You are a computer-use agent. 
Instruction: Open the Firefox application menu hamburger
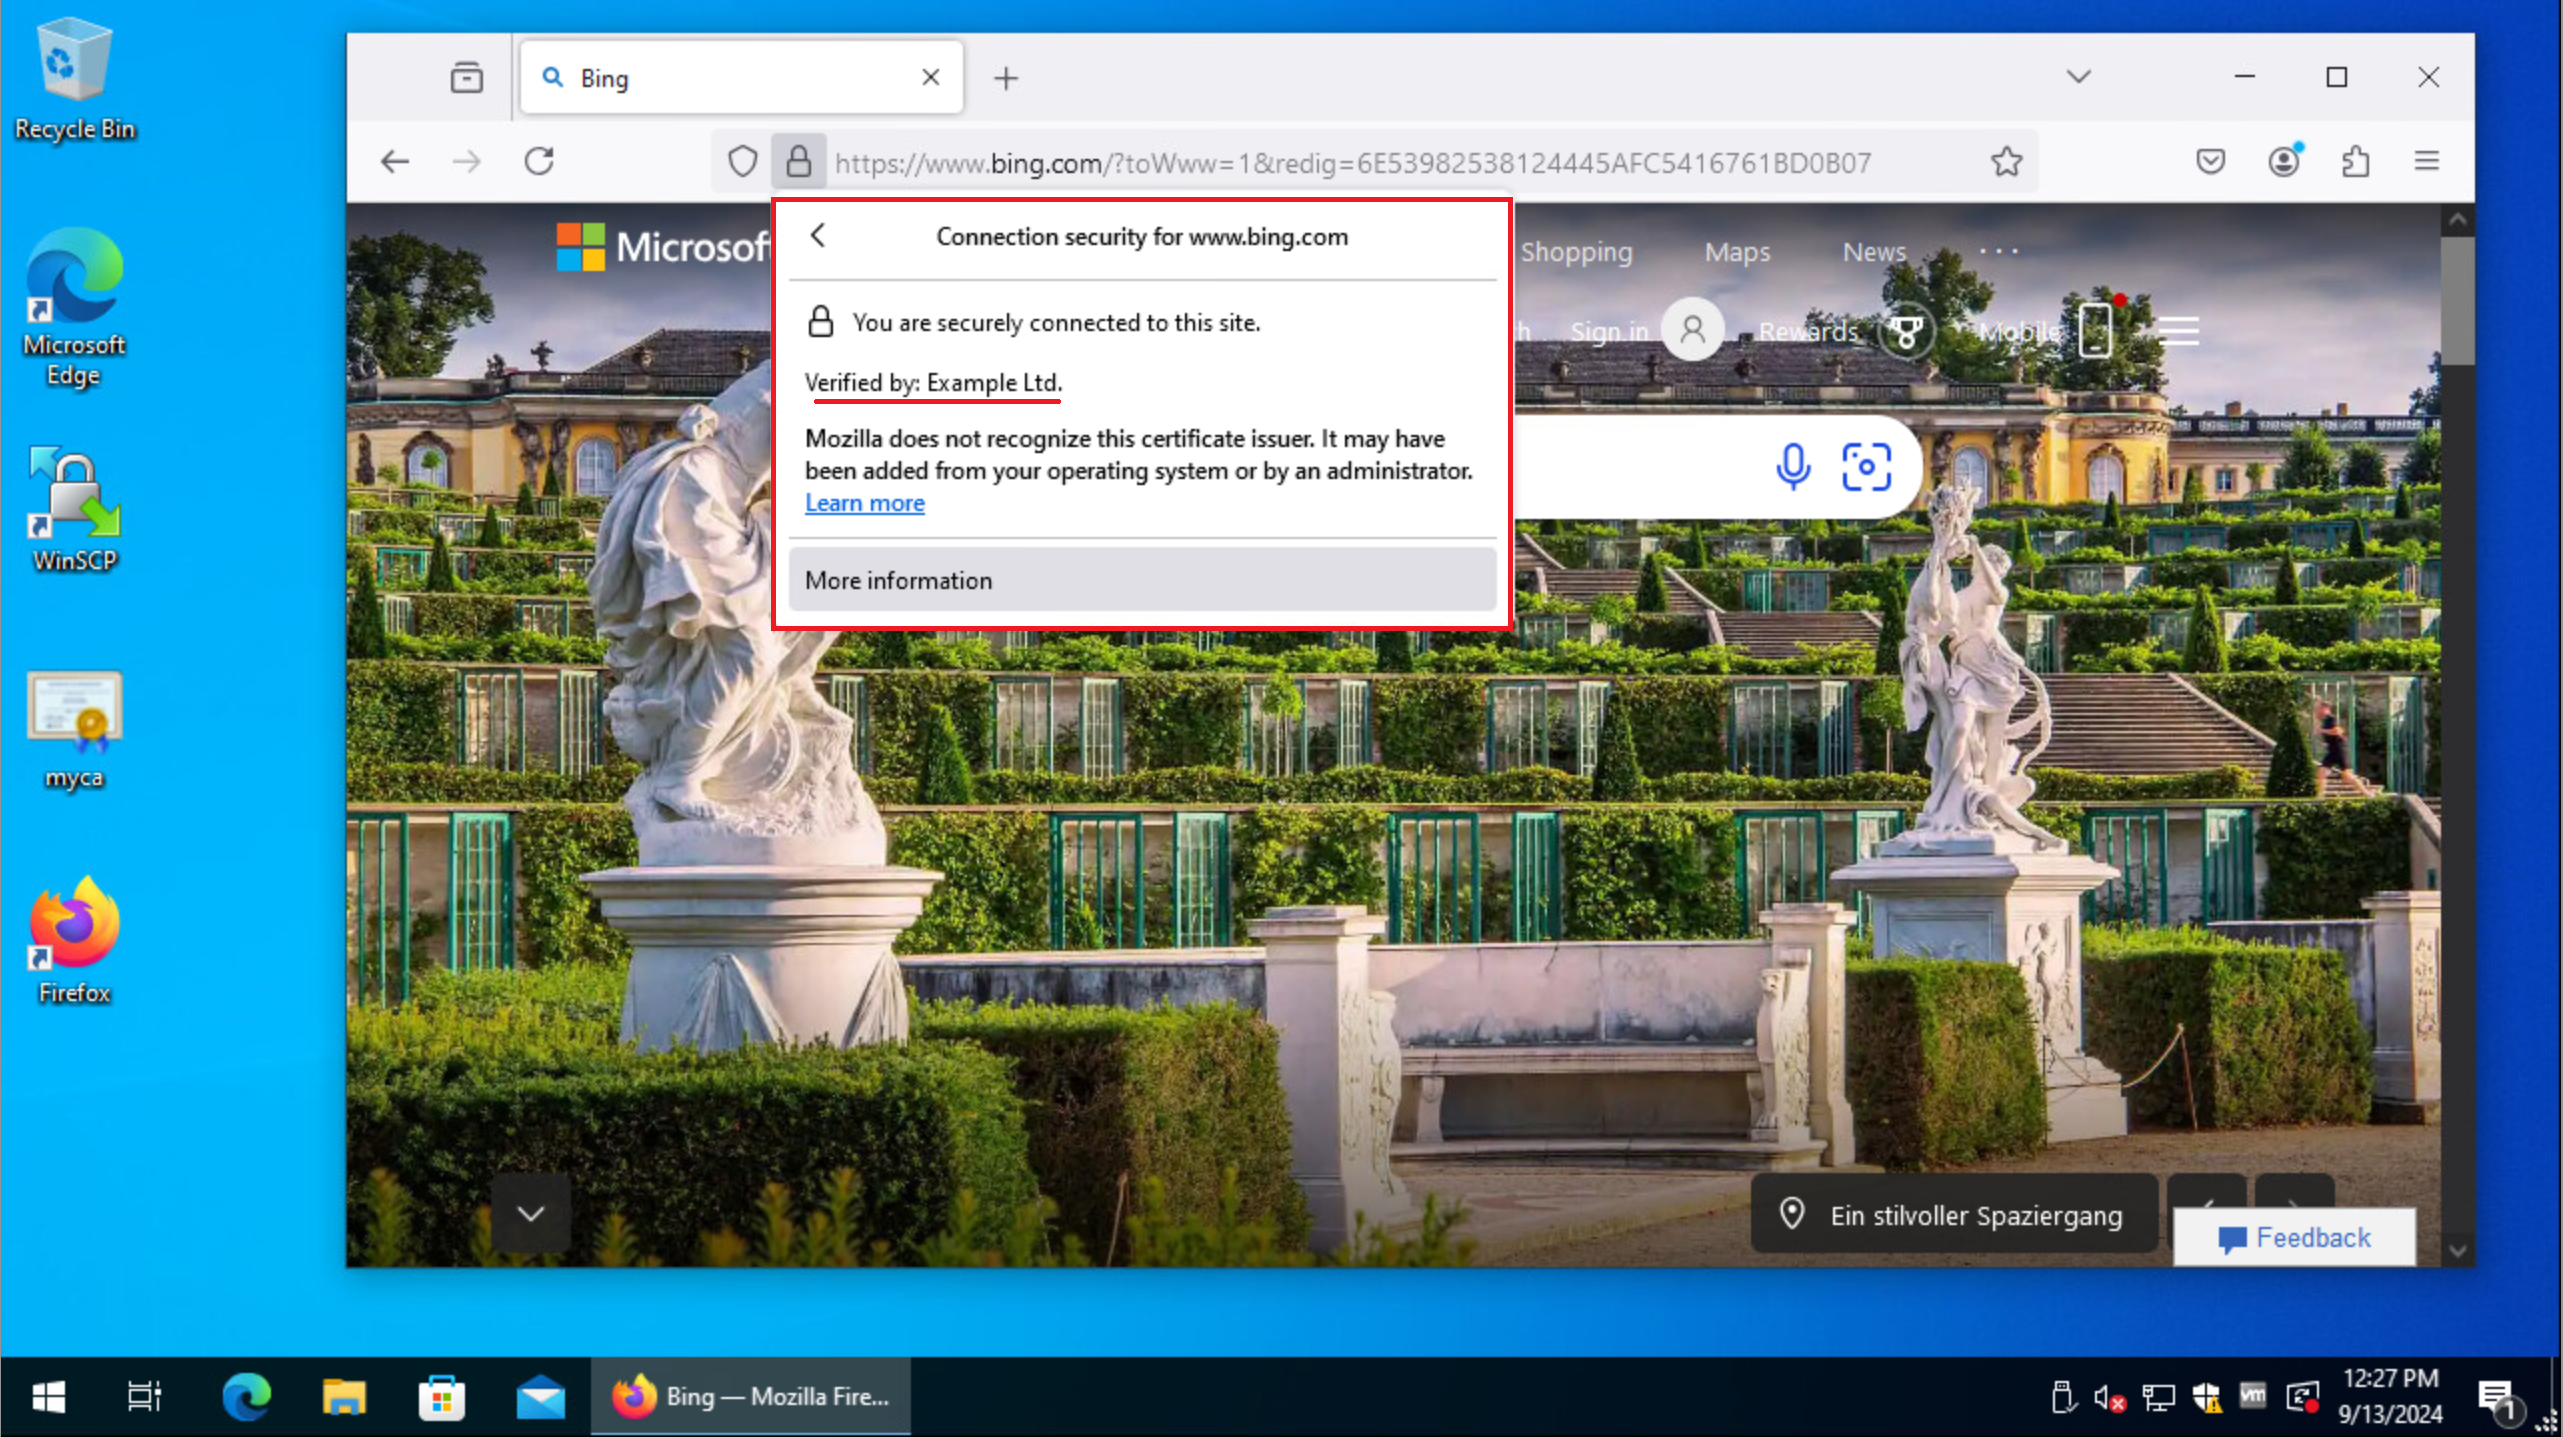point(2427,161)
